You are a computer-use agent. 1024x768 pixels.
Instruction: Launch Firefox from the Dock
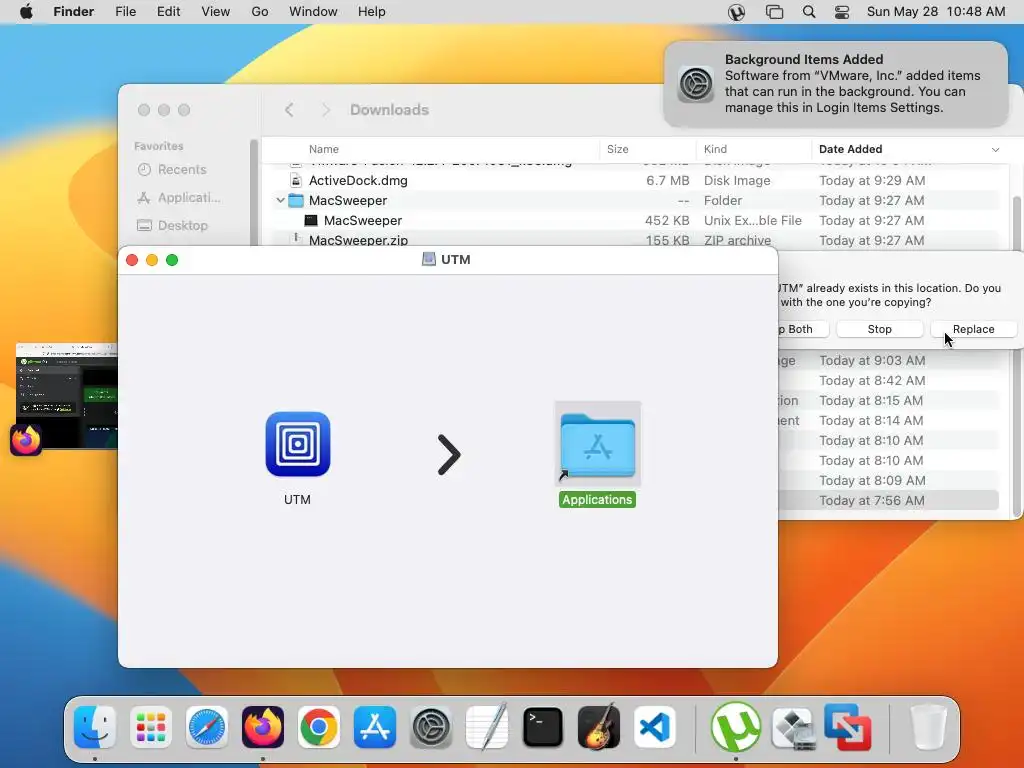263,727
